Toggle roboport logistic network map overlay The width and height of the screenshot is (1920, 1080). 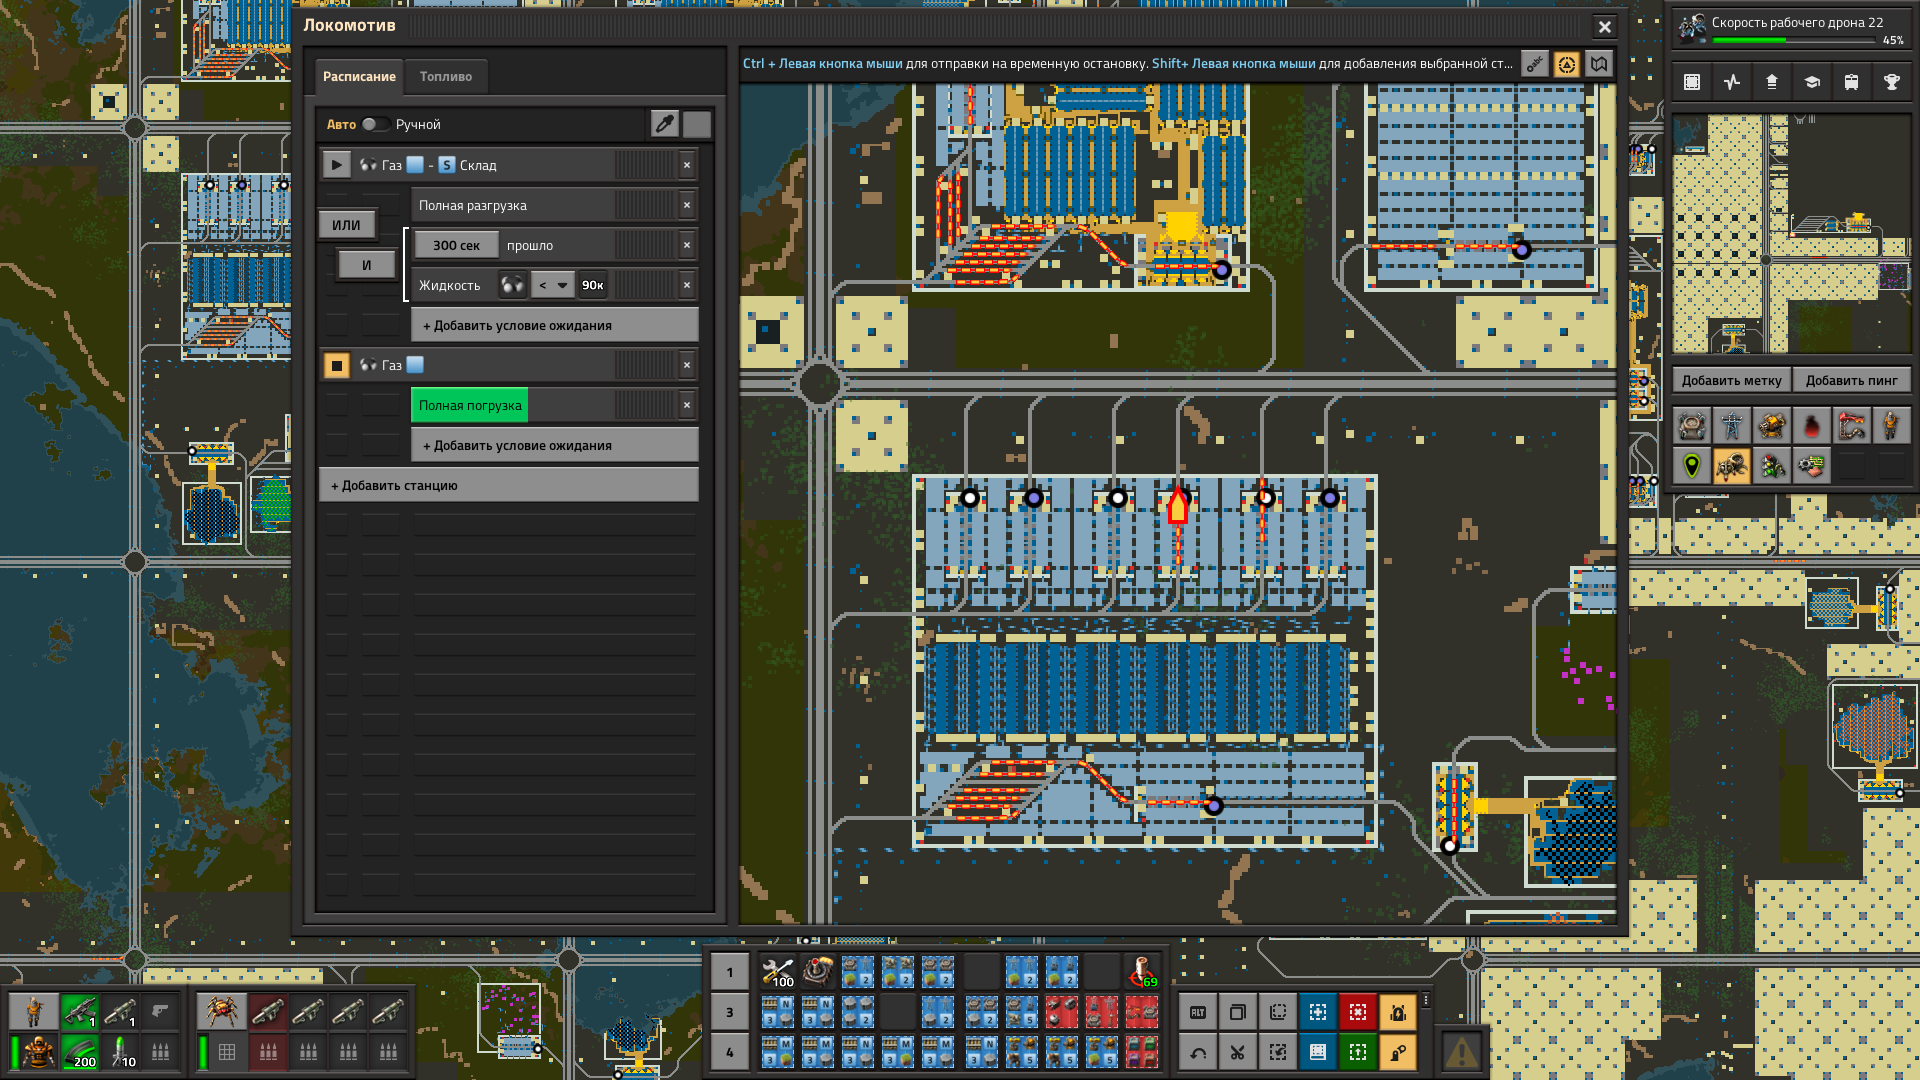pos(1692,426)
